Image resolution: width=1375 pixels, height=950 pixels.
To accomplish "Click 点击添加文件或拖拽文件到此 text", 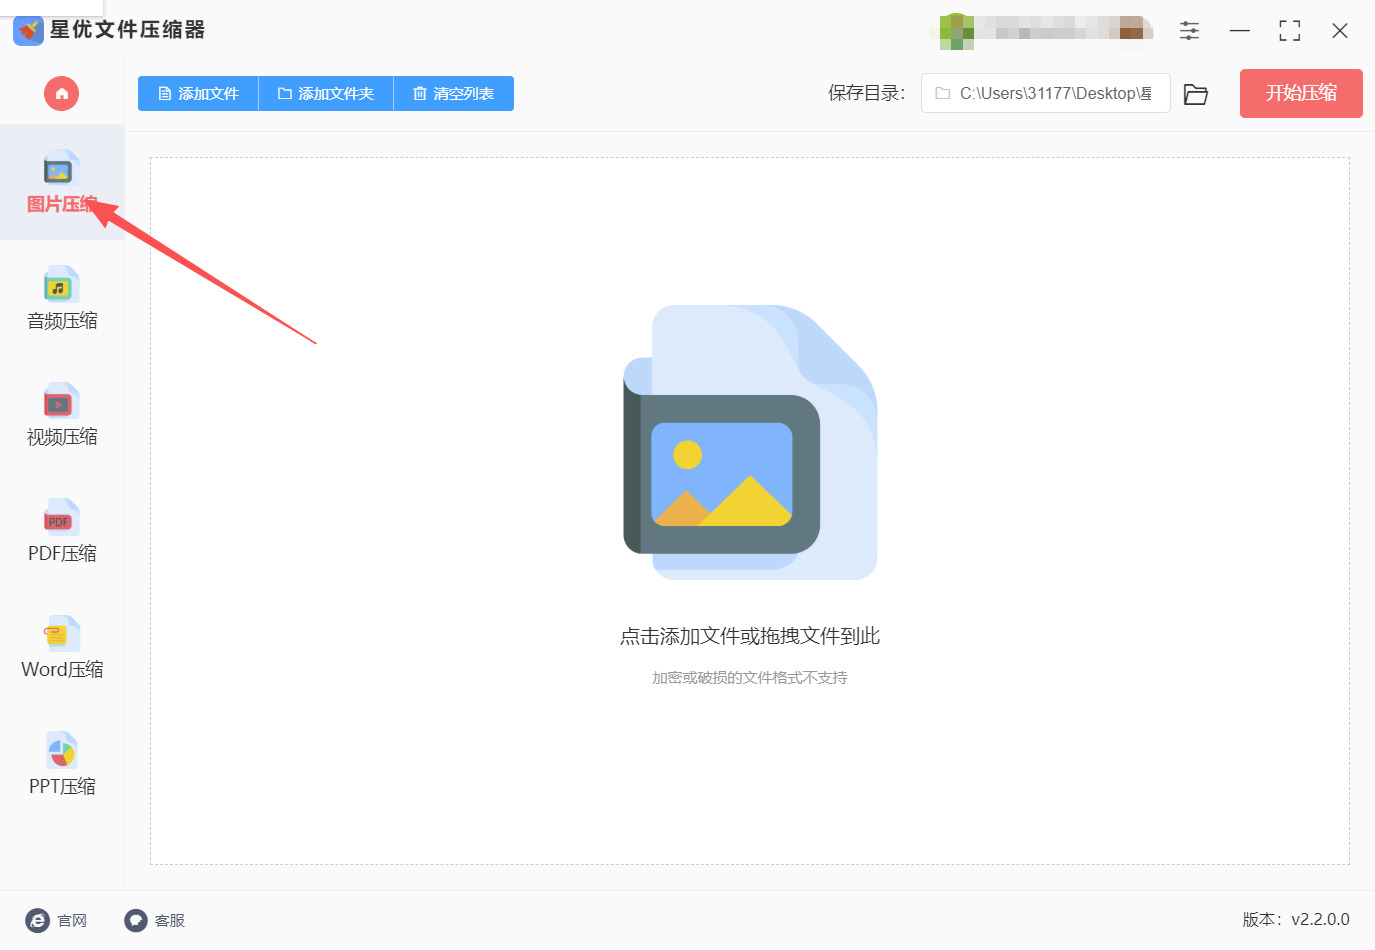I will pos(750,636).
